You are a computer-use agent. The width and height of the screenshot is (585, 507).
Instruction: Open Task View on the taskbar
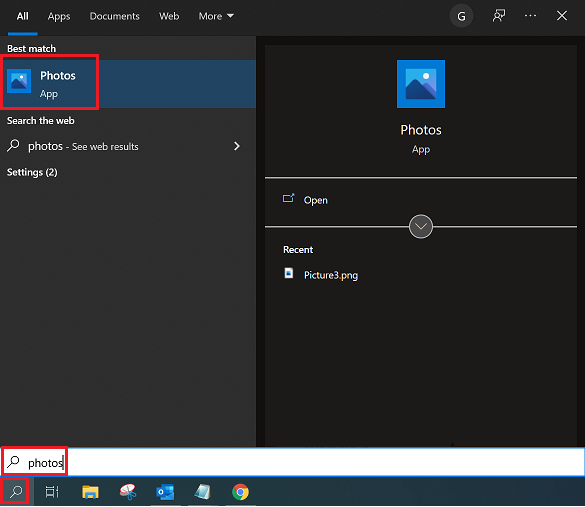point(52,492)
